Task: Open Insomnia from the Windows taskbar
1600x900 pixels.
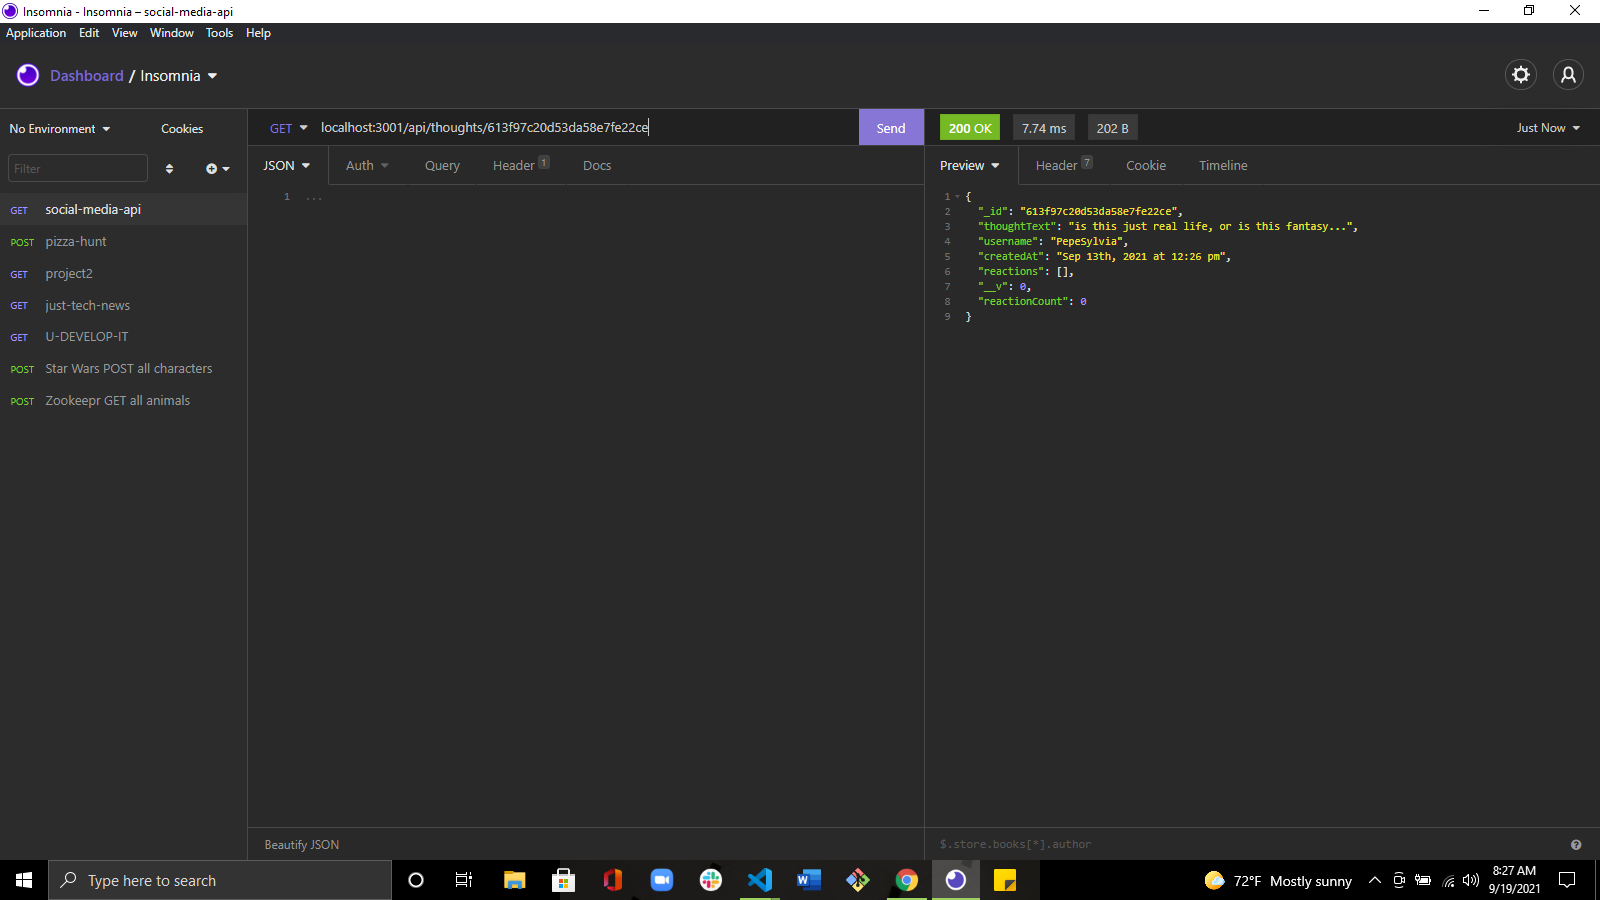Action: click(x=956, y=880)
